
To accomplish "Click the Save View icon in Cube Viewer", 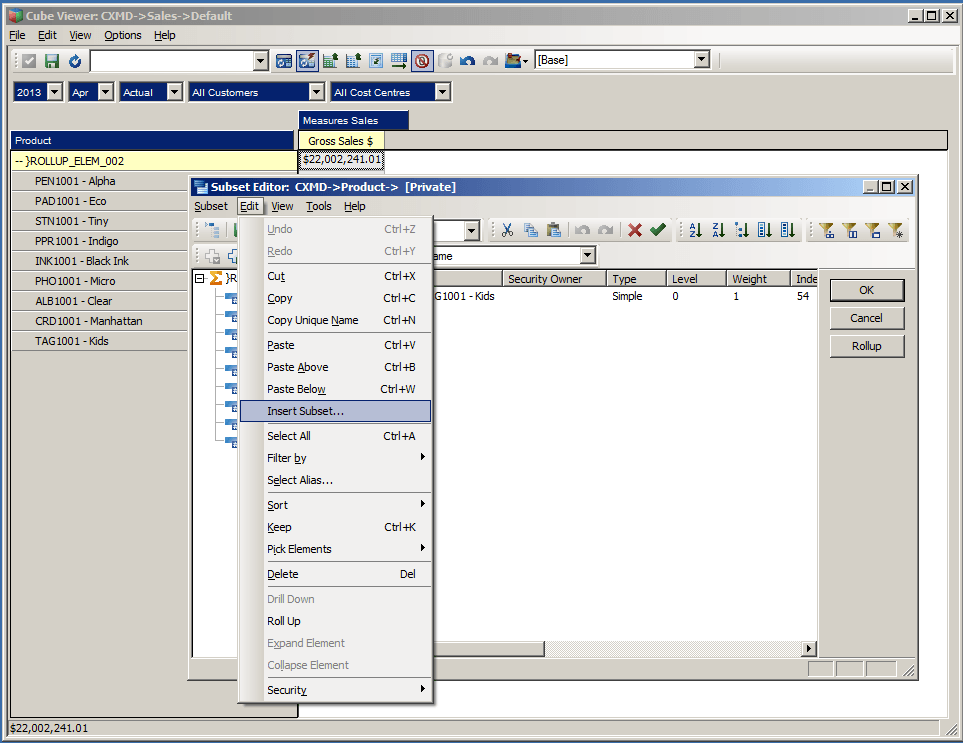I will [51, 60].
